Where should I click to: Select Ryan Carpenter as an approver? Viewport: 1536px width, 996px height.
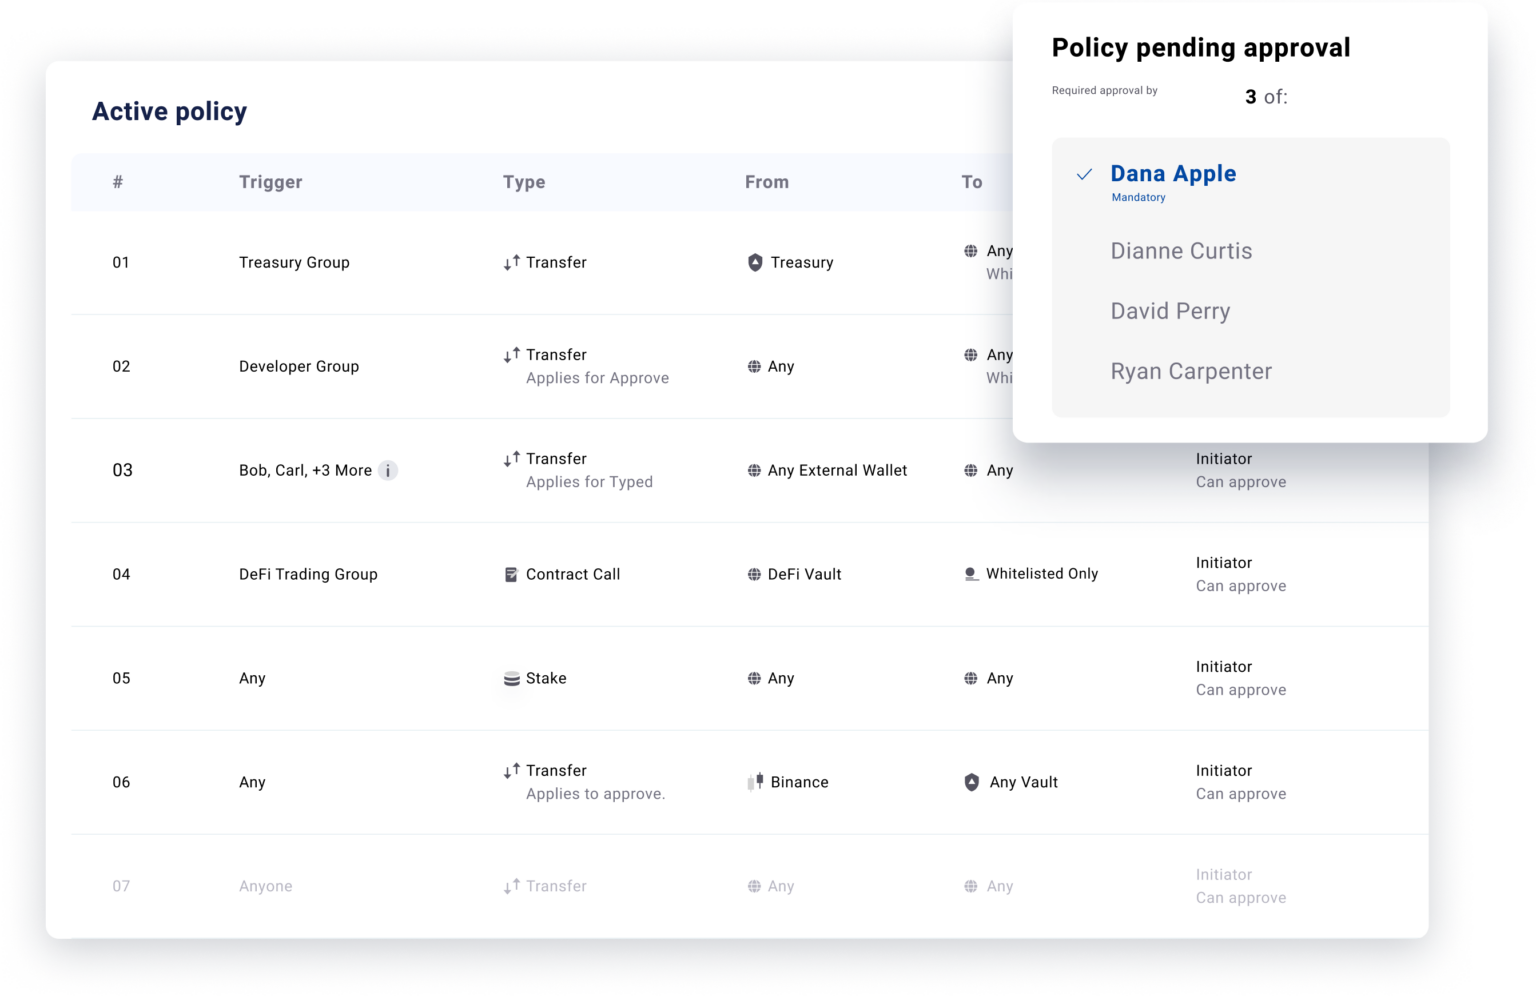(1191, 371)
